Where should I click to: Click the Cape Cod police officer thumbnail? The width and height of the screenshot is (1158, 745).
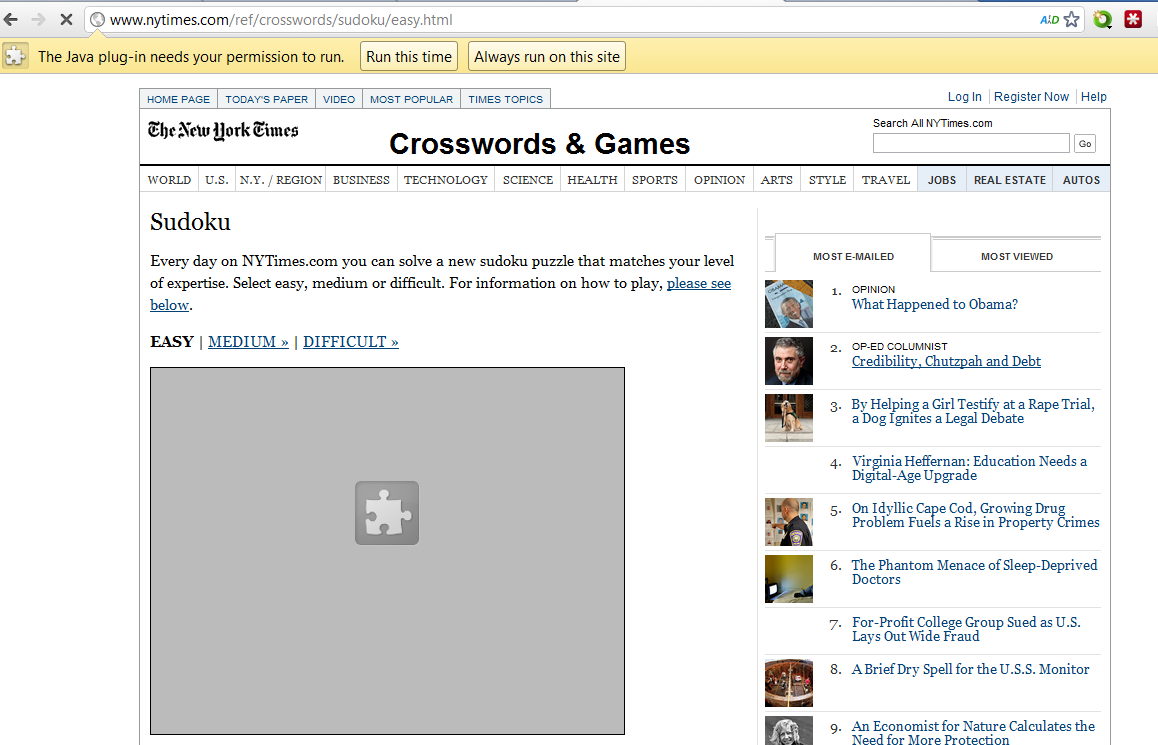pyautogui.click(x=789, y=522)
